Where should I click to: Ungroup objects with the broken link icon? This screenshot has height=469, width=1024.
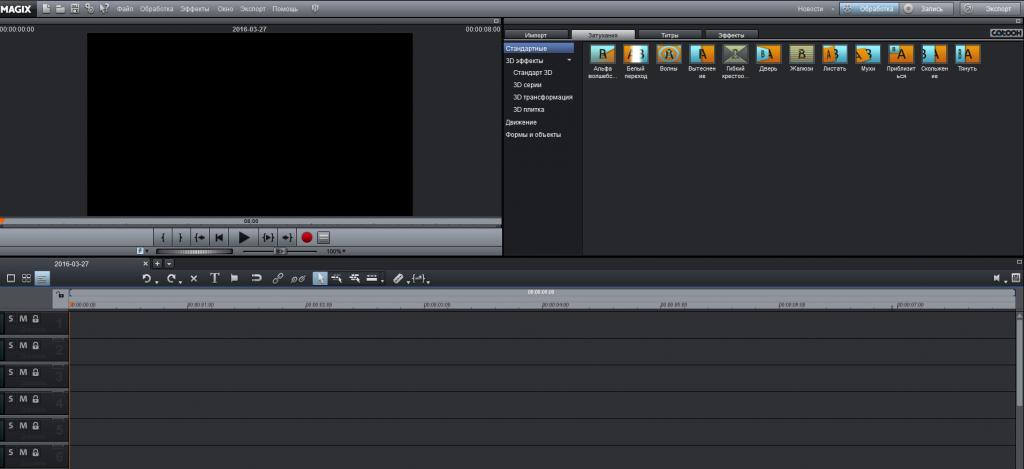298,278
